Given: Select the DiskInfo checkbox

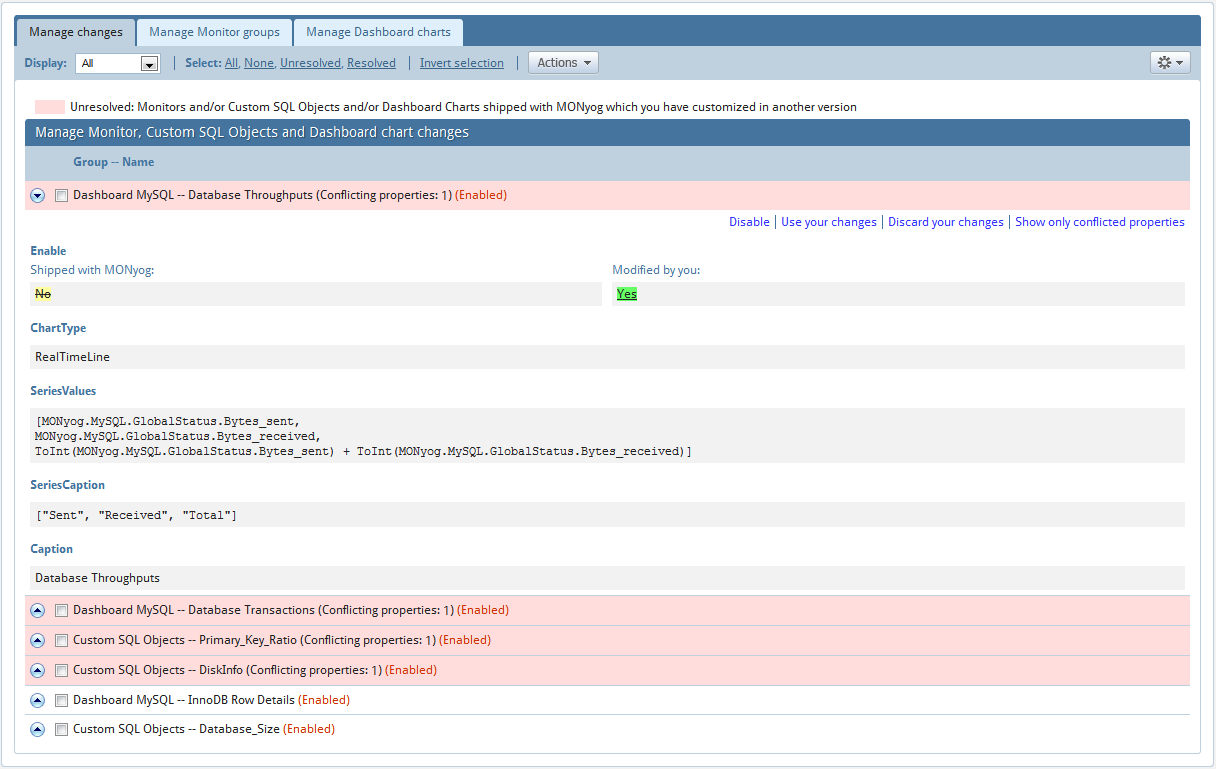Looking at the screenshot, I should coord(62,670).
